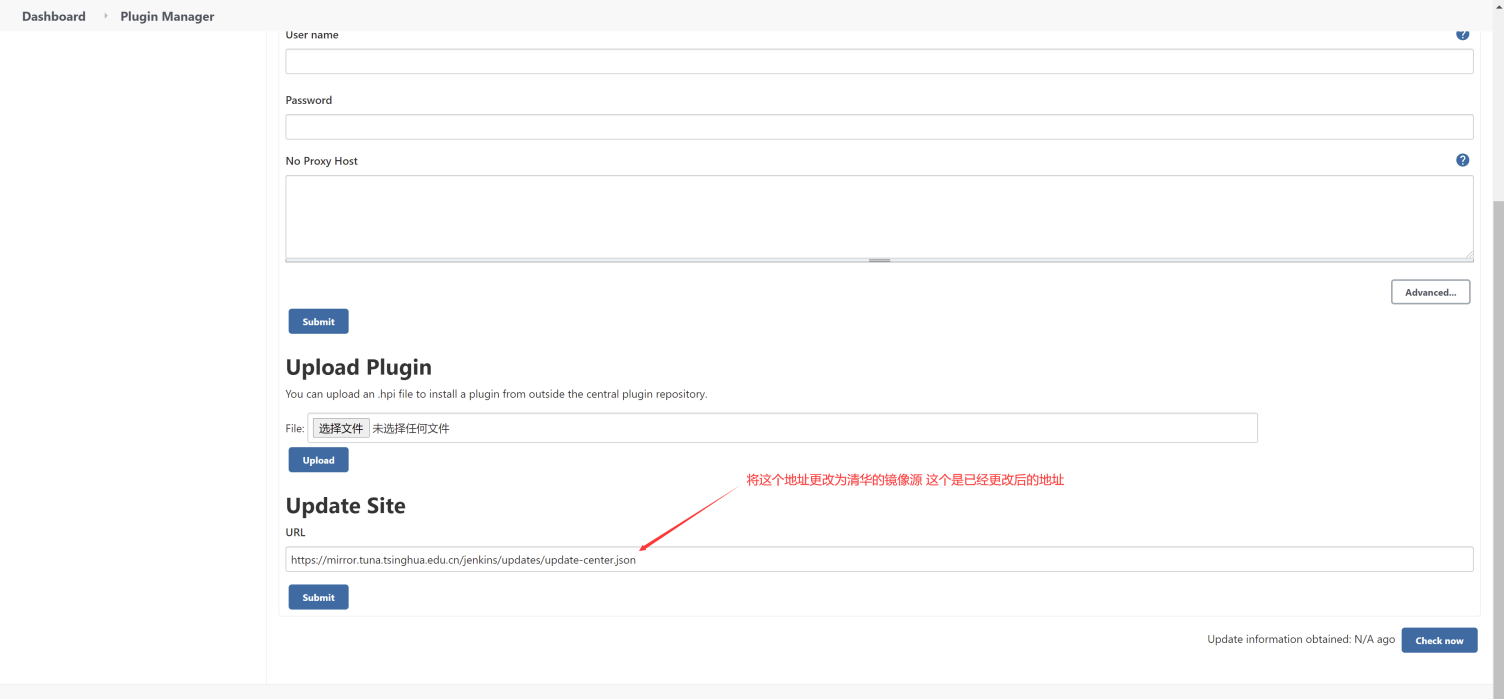This screenshot has height=699, width=1504.
Task: Click the help icon beside User name
Action: pyautogui.click(x=1462, y=35)
